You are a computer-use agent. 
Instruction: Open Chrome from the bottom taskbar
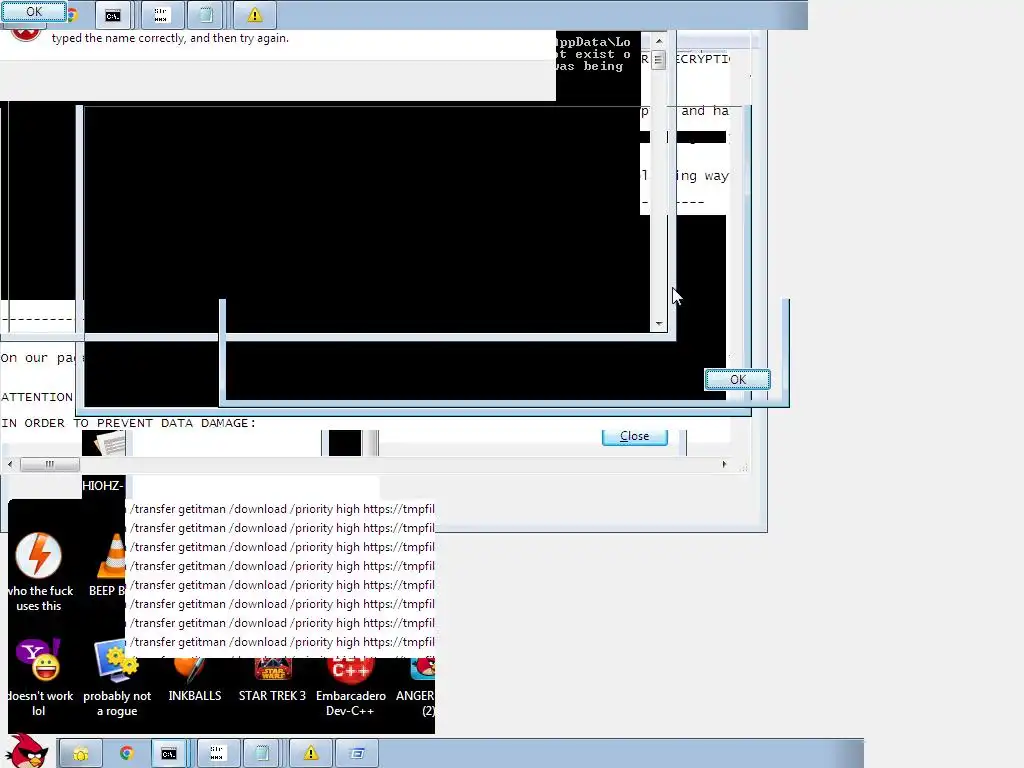click(x=127, y=754)
